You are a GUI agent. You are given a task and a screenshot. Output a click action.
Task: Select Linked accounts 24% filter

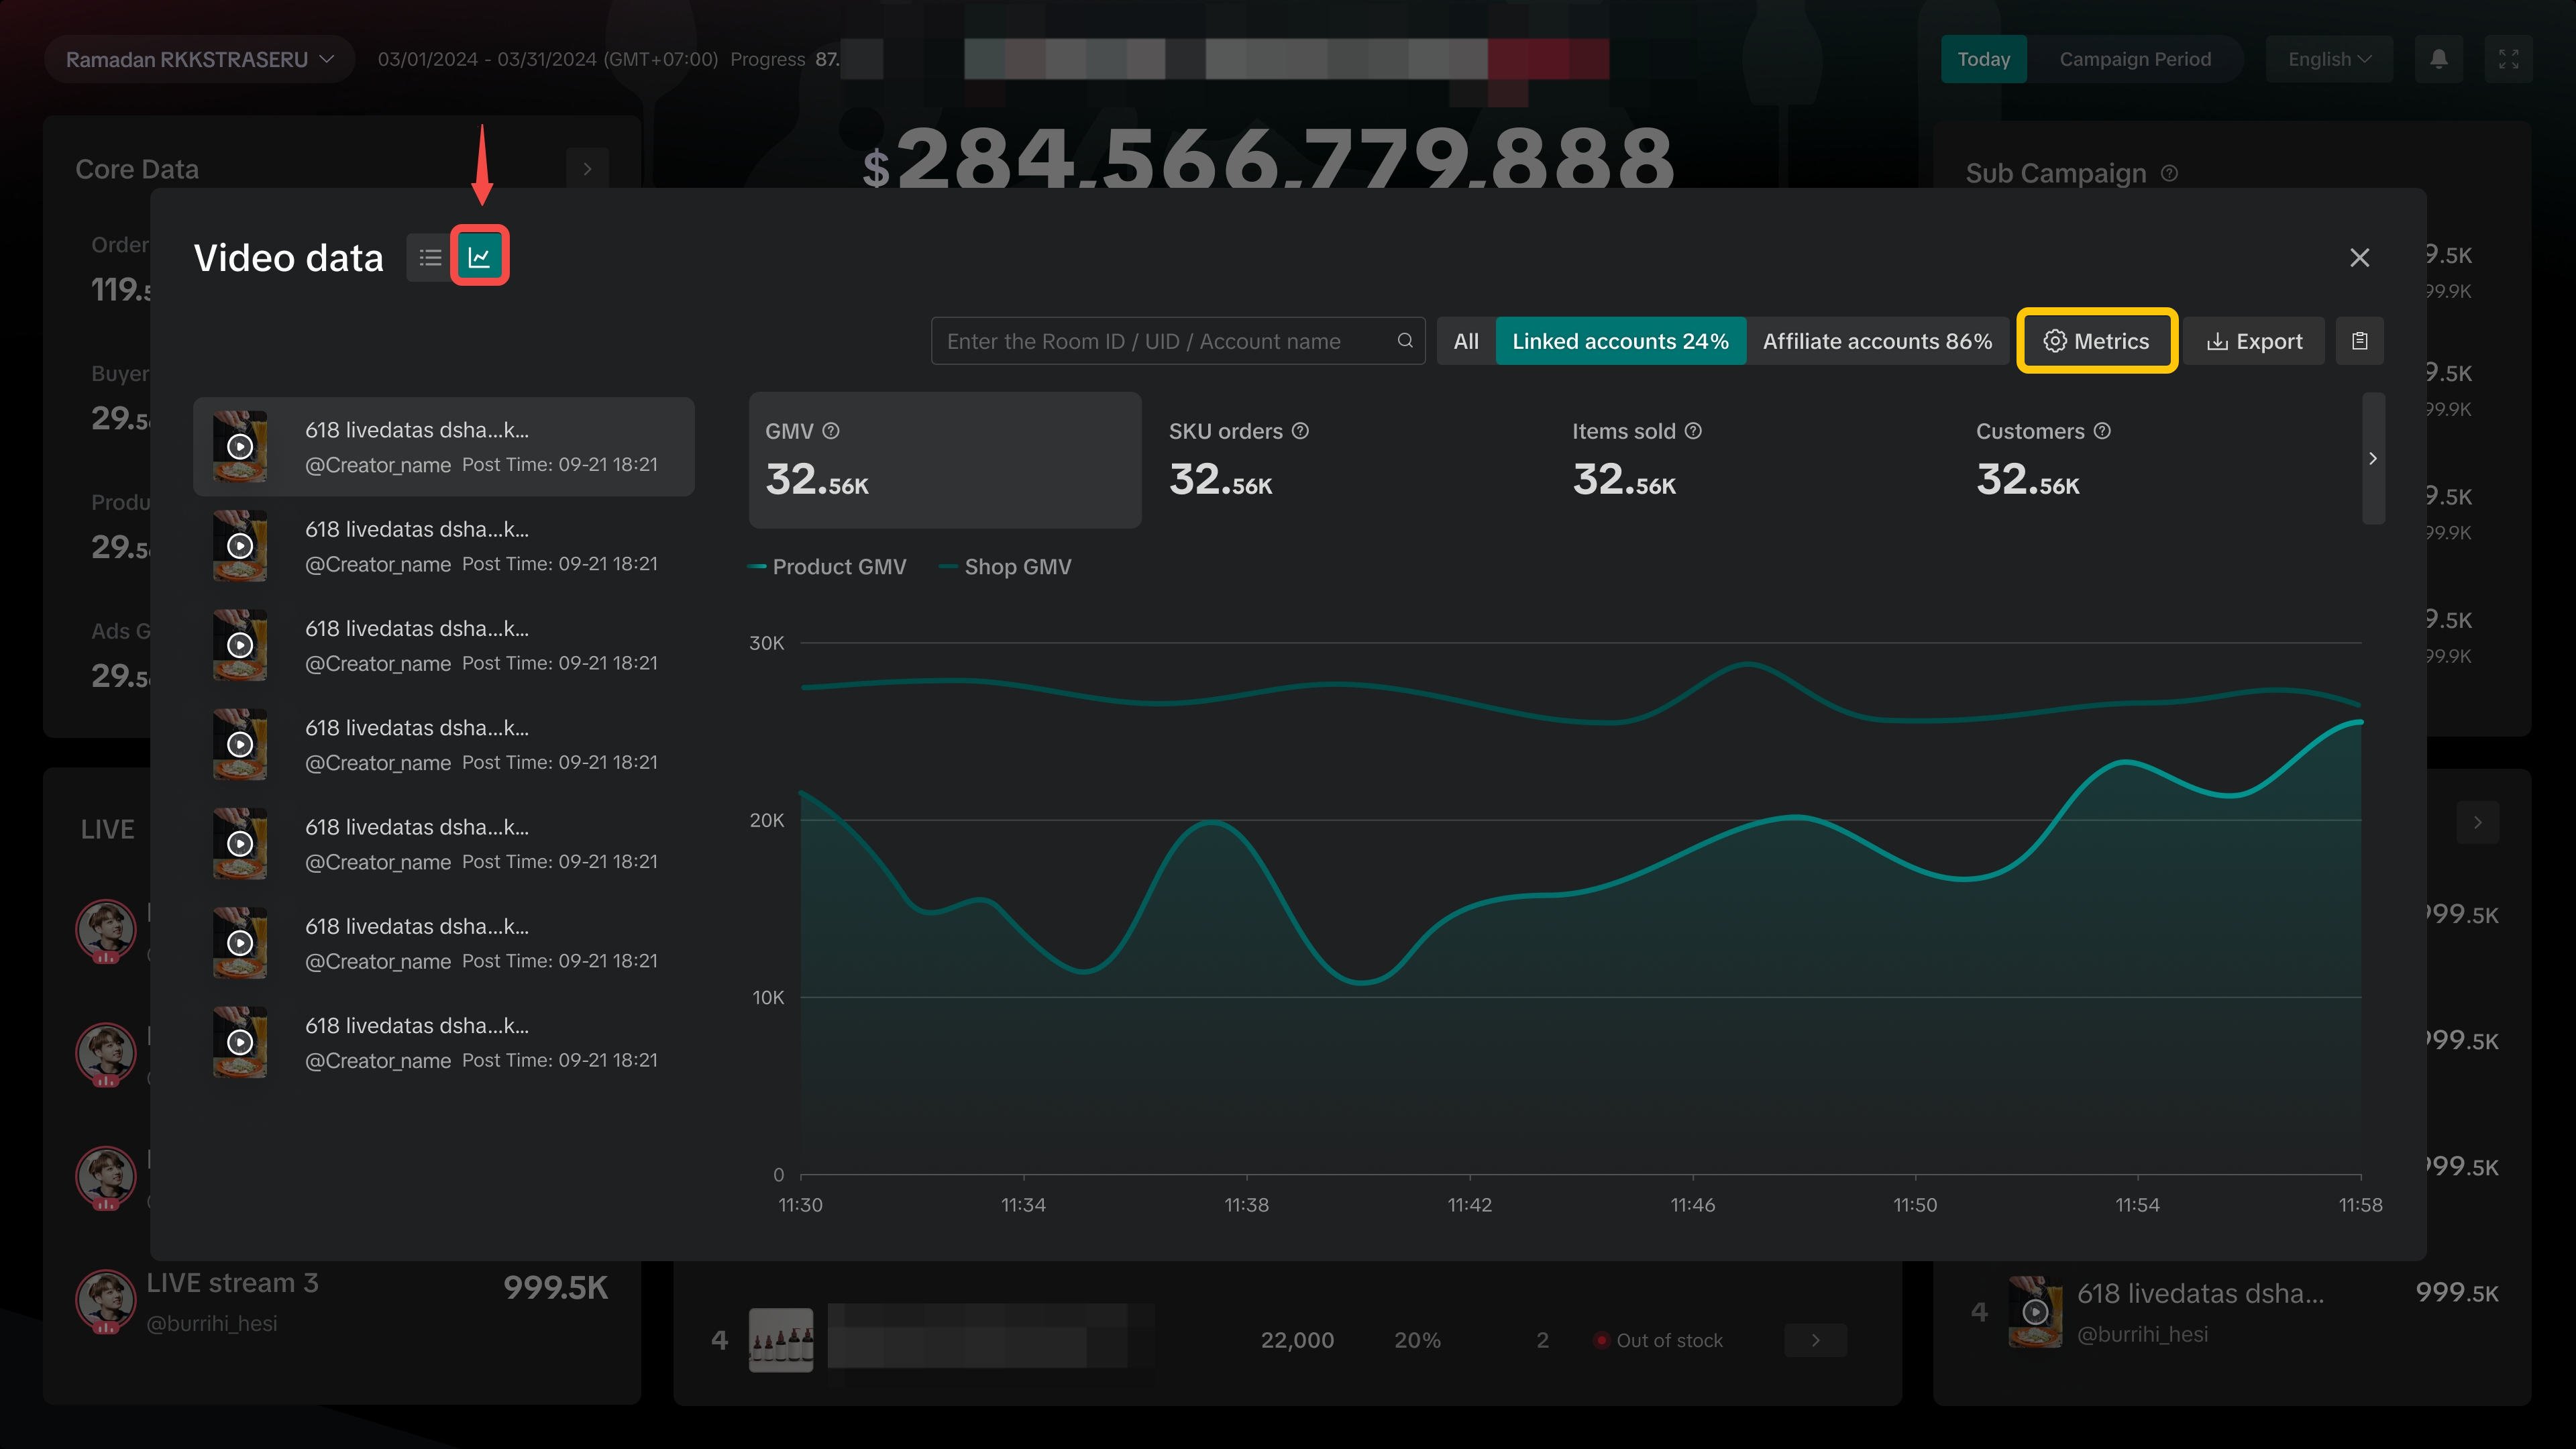click(1620, 341)
